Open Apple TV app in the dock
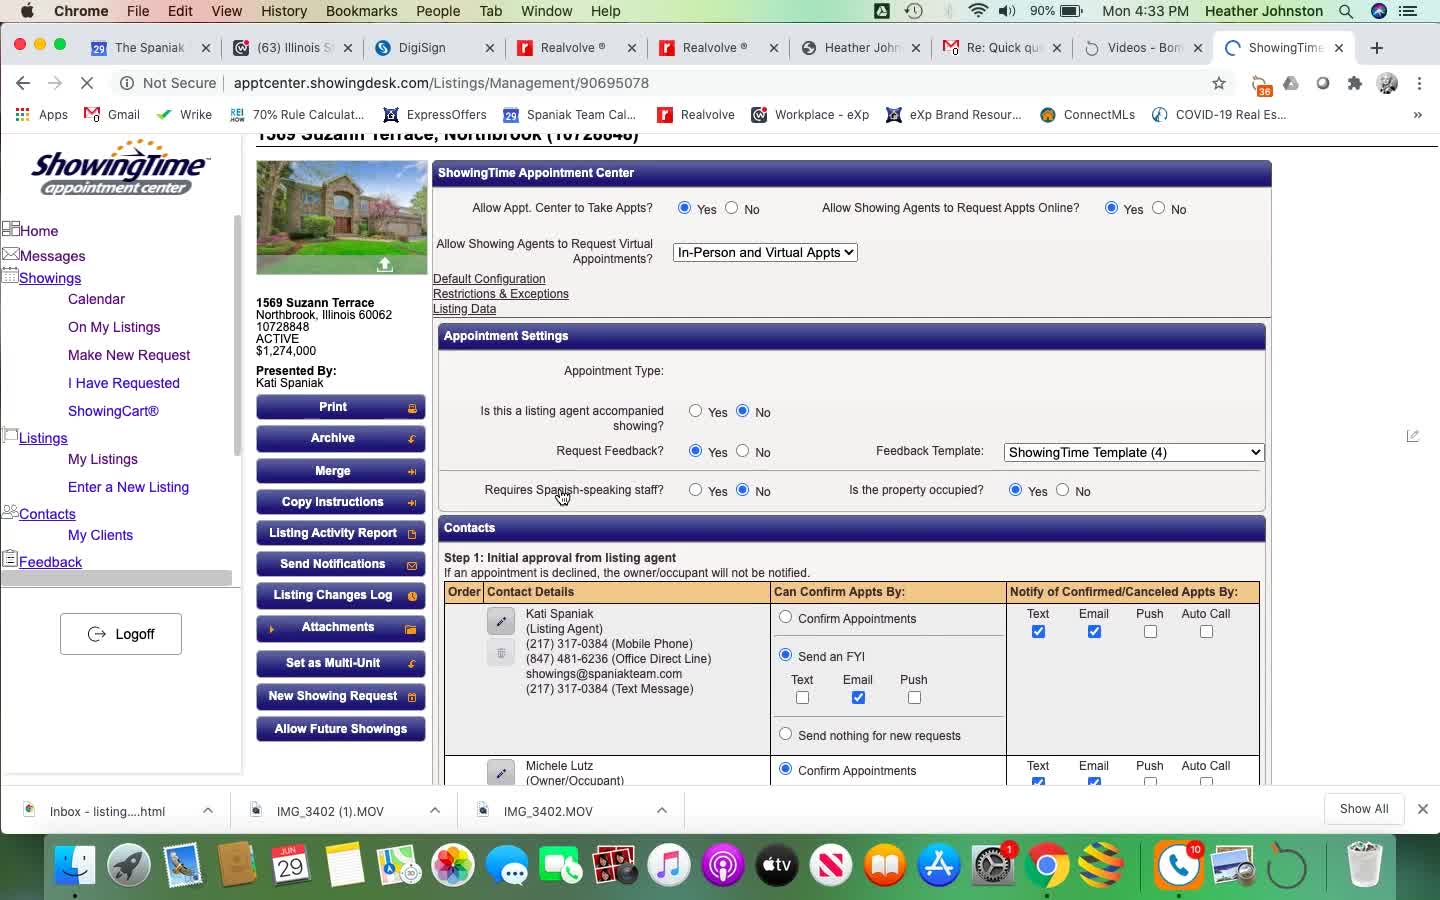This screenshot has height=900, width=1440. point(777,865)
